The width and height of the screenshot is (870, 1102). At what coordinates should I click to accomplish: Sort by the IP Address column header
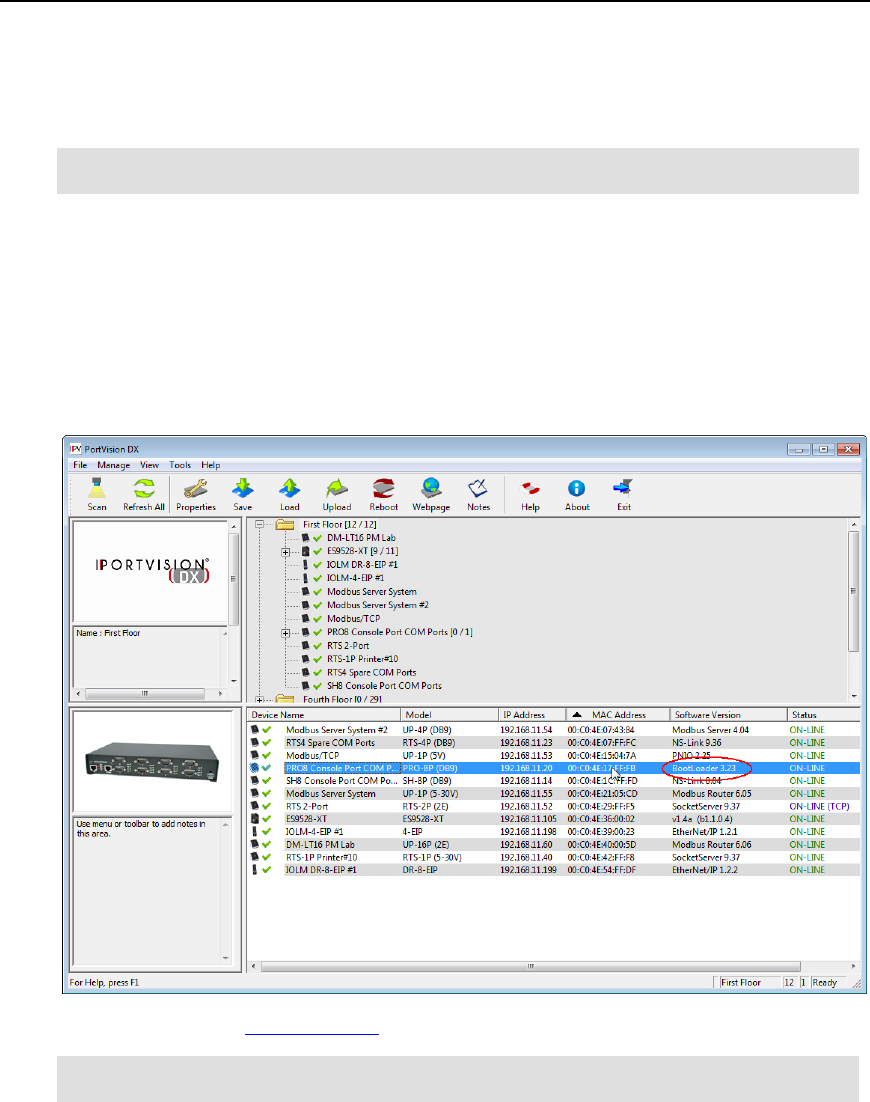(532, 715)
